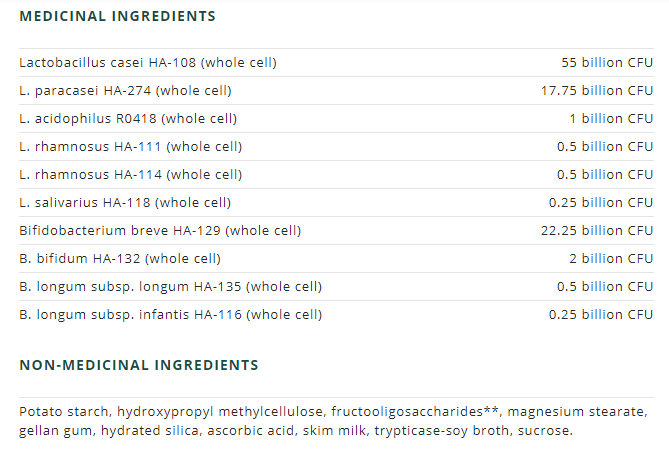This screenshot has height=453, width=669.
Task: Choose the L. salivarius HA-118 entry
Action: 125,203
